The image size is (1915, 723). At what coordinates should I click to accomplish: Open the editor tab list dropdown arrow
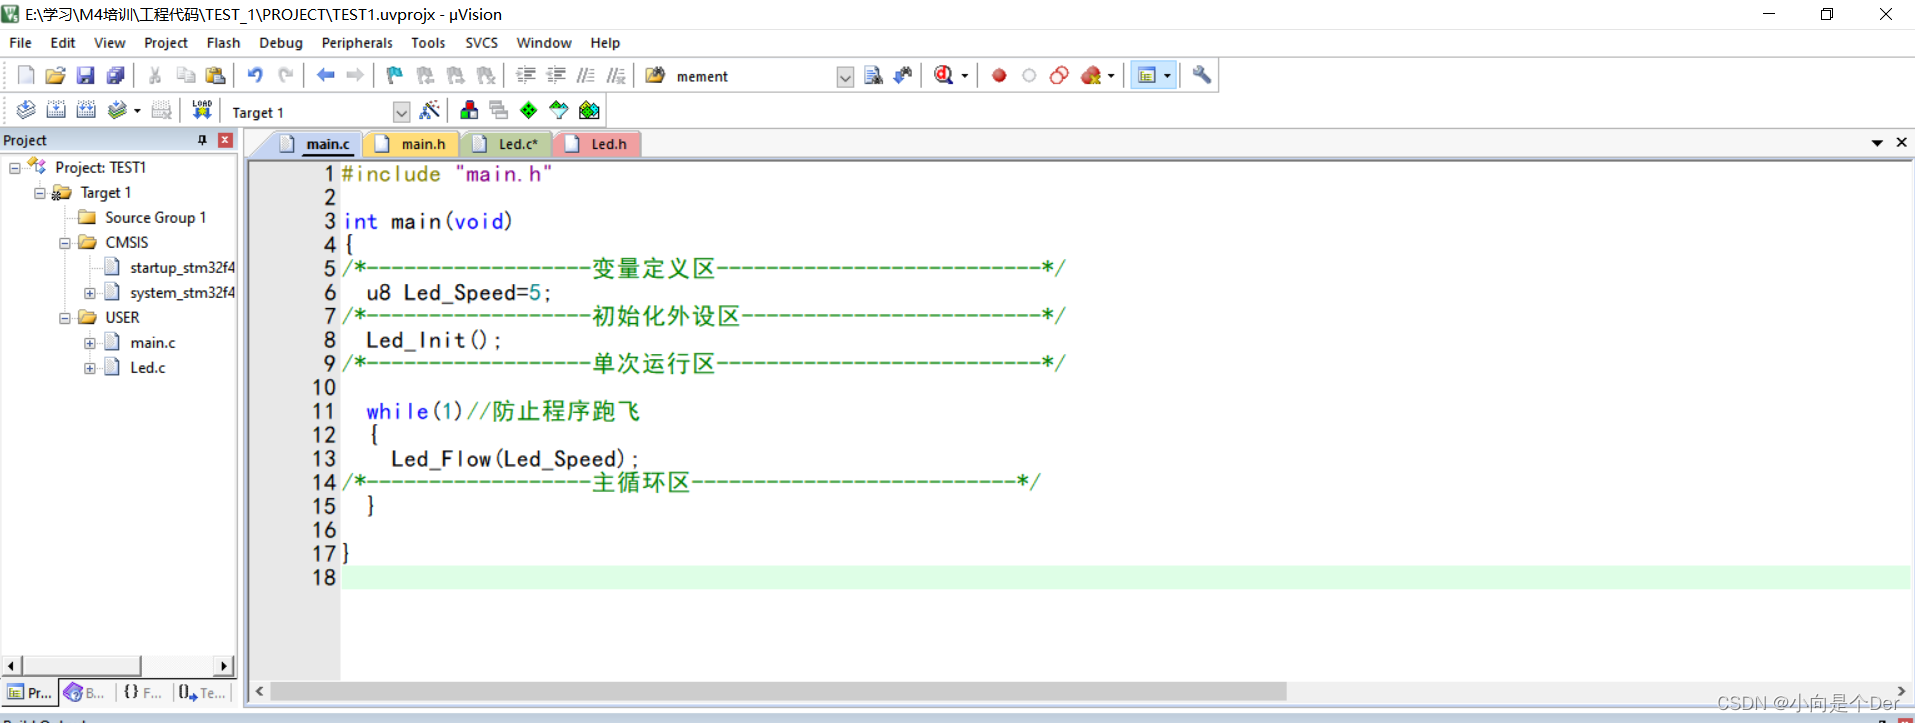pyautogui.click(x=1877, y=143)
